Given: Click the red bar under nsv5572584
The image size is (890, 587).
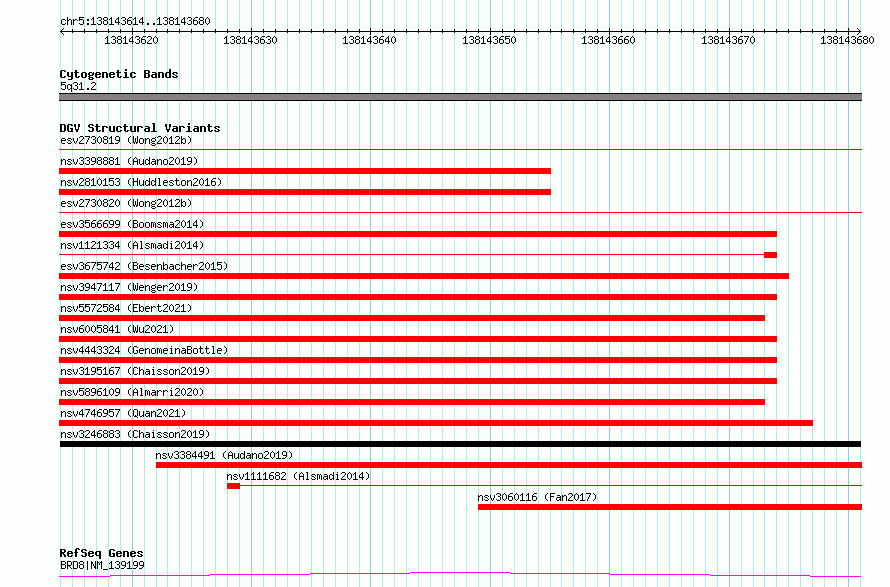Looking at the screenshot, I should coord(412,318).
